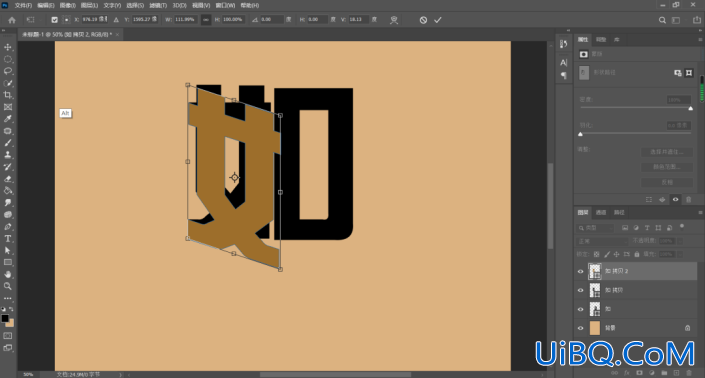Viewport: 705px width, 378px height.
Task: Select the Pen tool
Action: pyautogui.click(x=8, y=227)
